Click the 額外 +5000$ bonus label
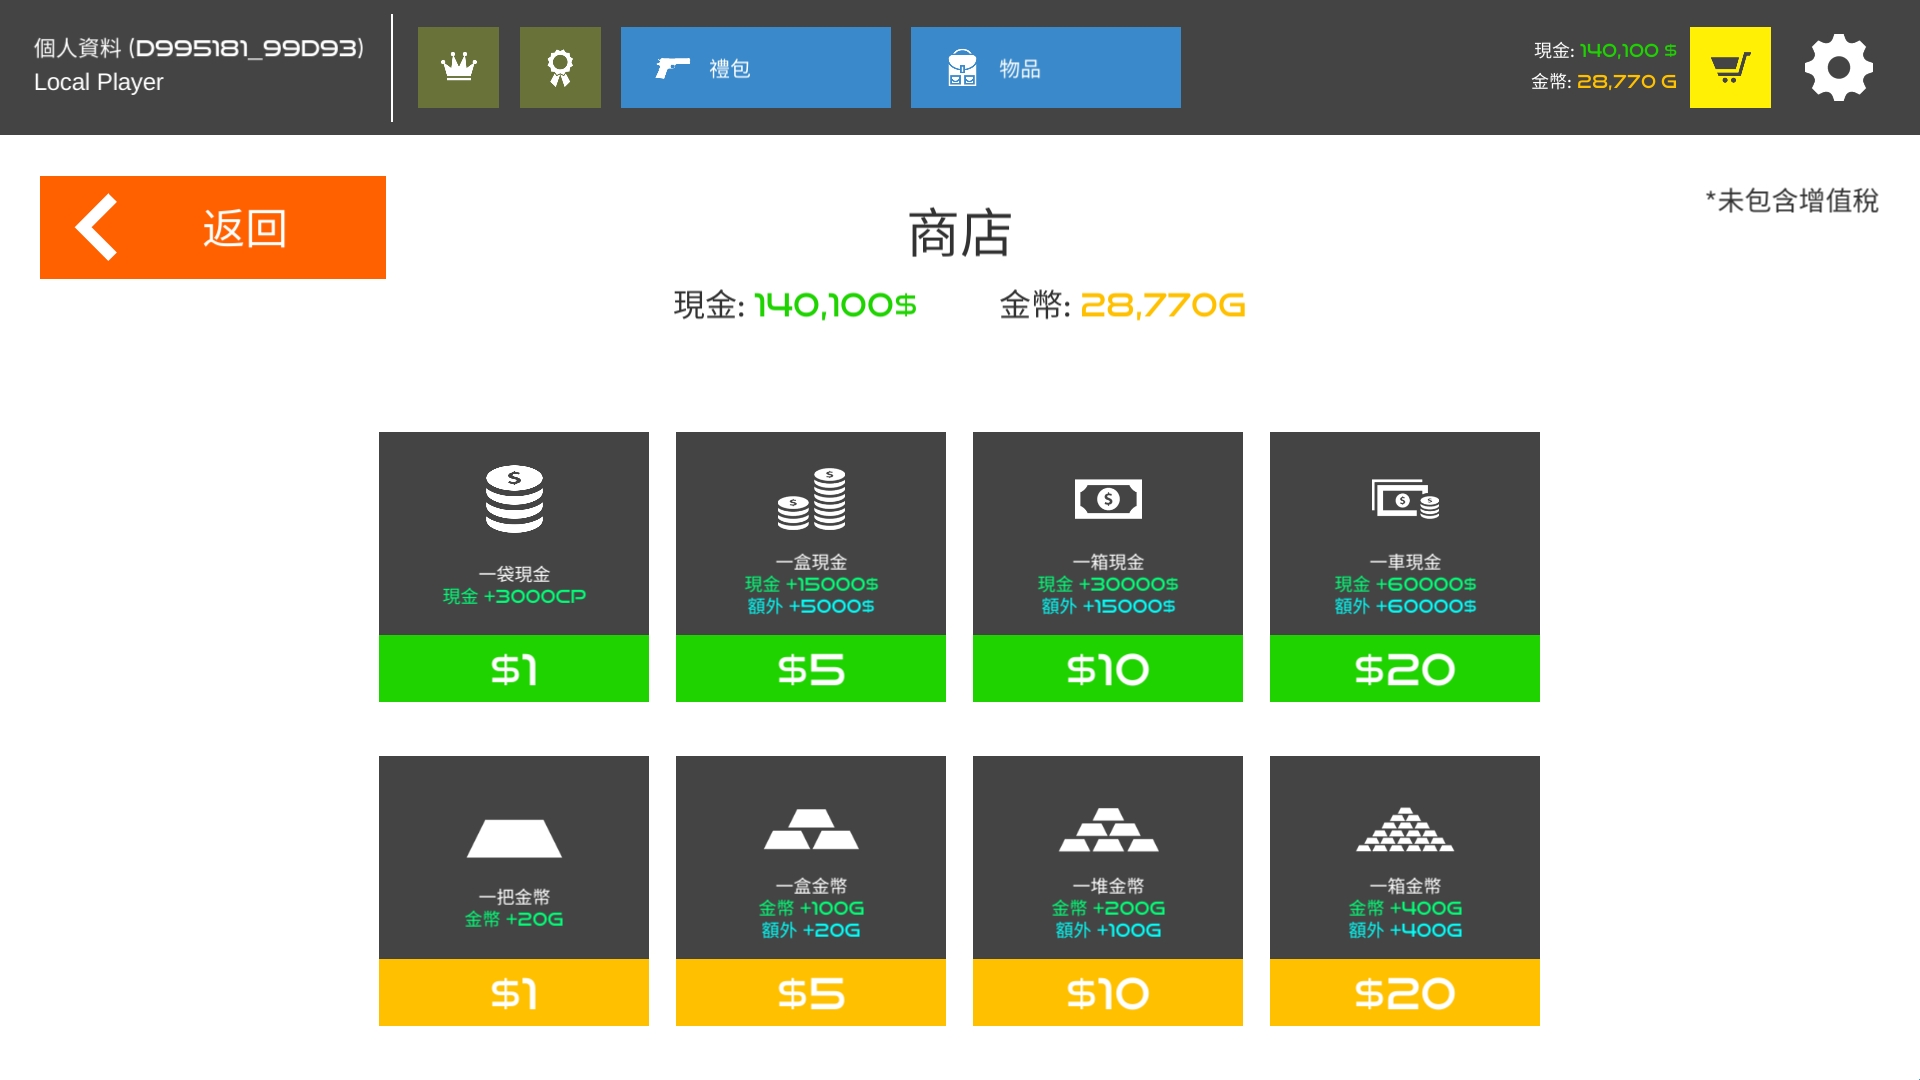 [811, 606]
